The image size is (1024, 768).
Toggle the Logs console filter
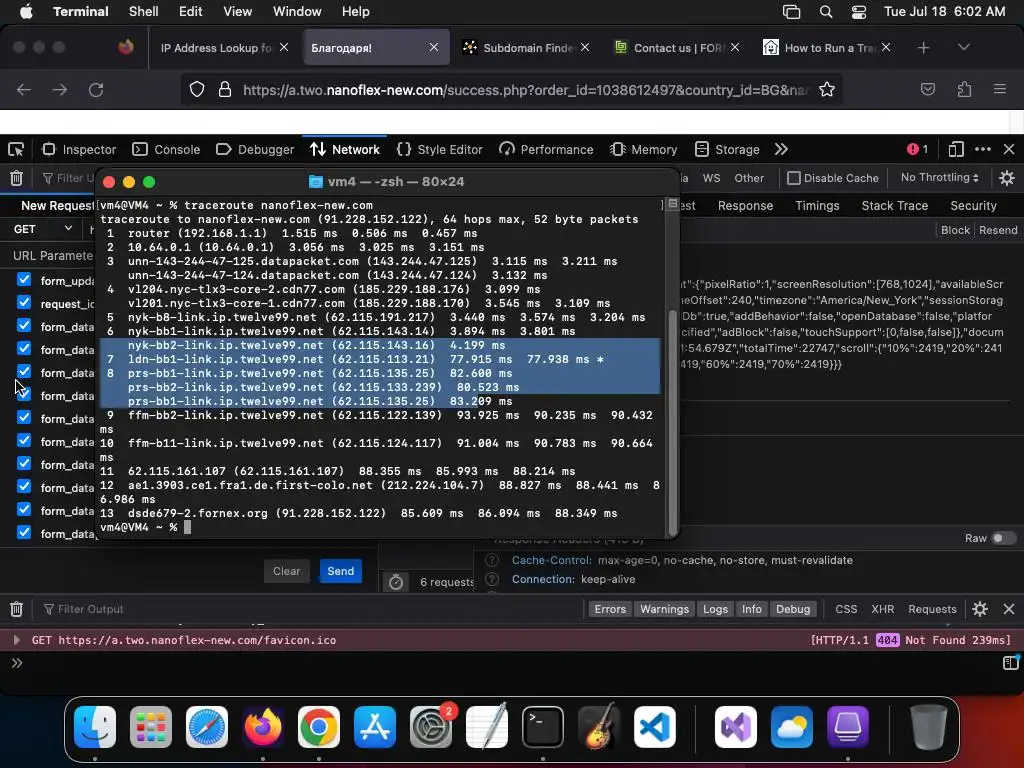(x=715, y=609)
